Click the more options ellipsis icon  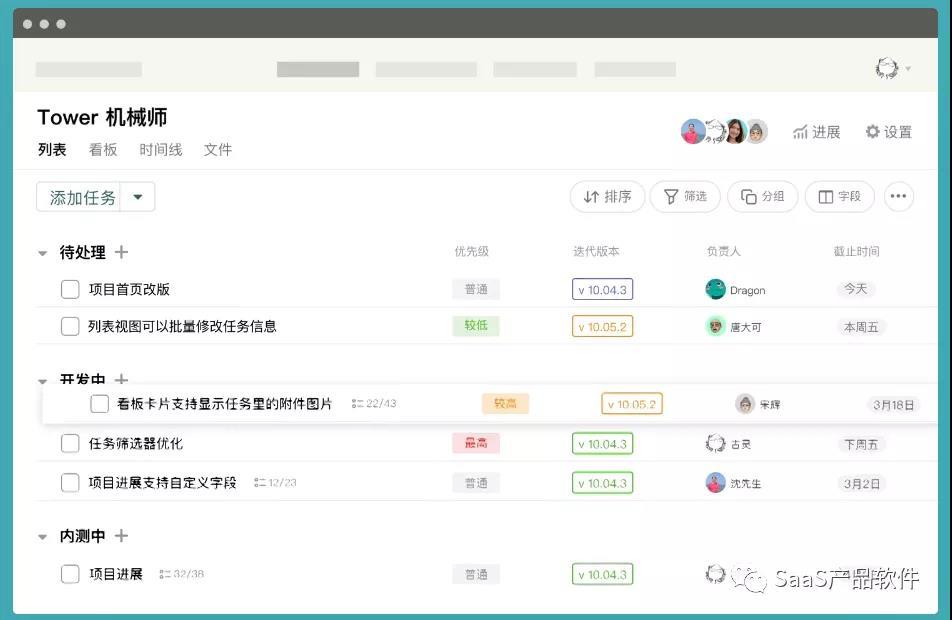coord(898,197)
